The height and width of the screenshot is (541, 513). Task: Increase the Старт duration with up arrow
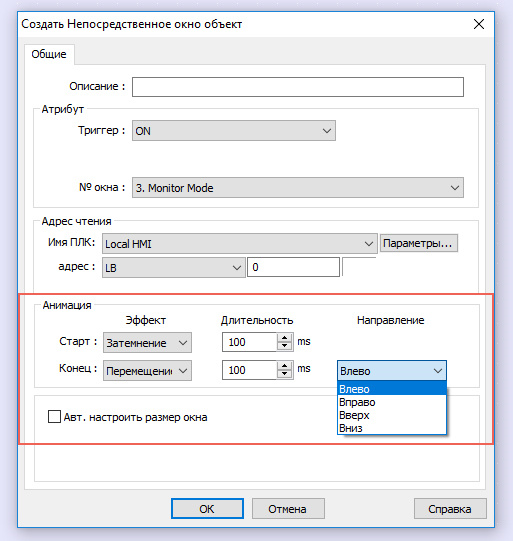coord(284,338)
